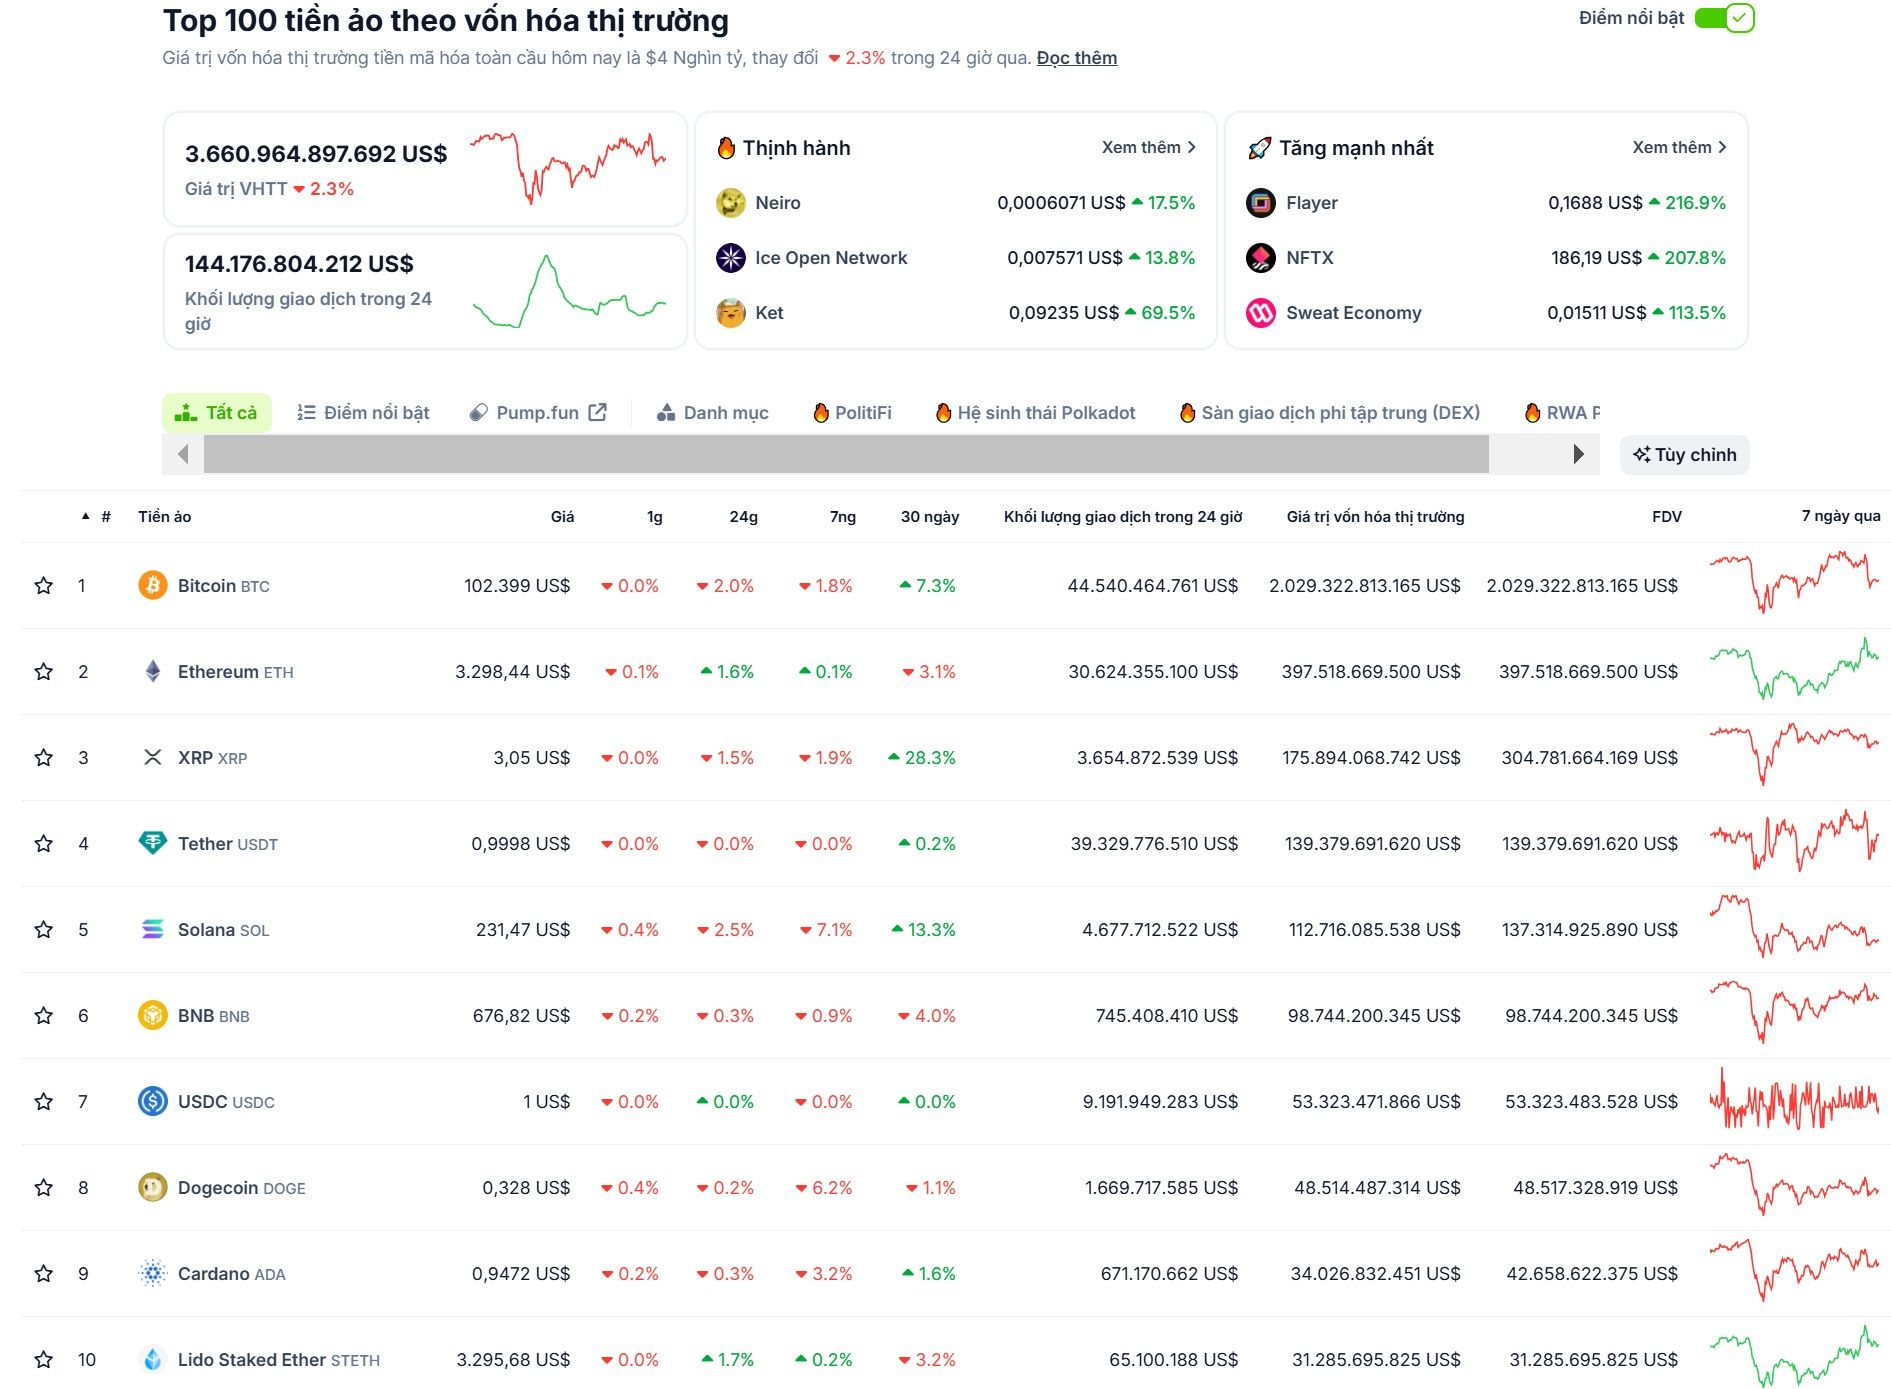The height and width of the screenshot is (1389, 1891).
Task: Click the NFTX top gainer icon
Action: [x=1261, y=258]
